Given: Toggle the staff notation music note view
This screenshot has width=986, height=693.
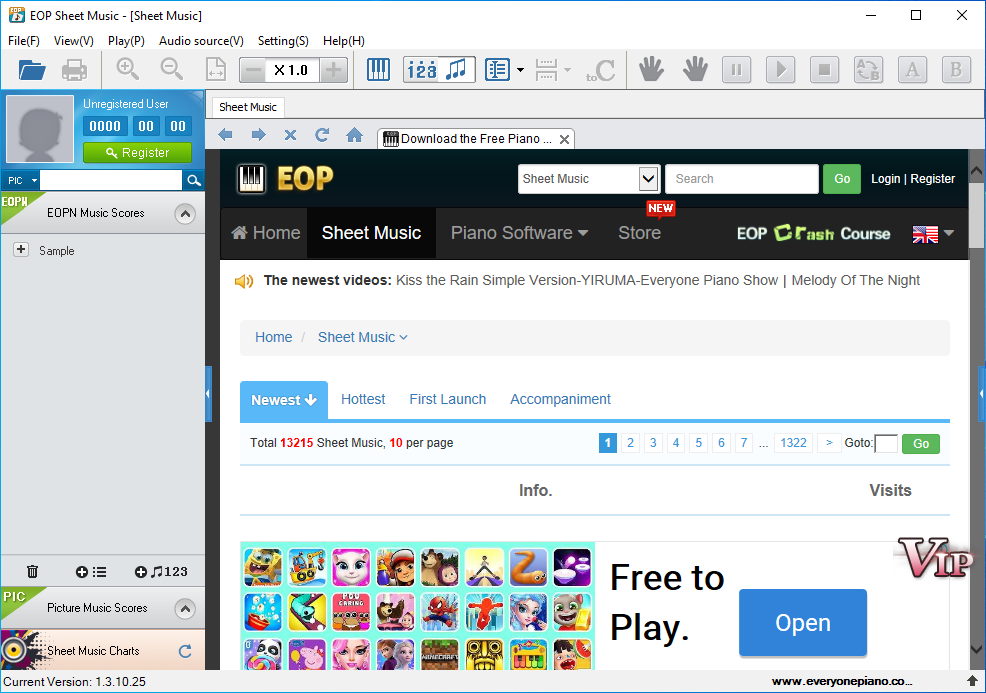Looking at the screenshot, I should tap(456, 70).
